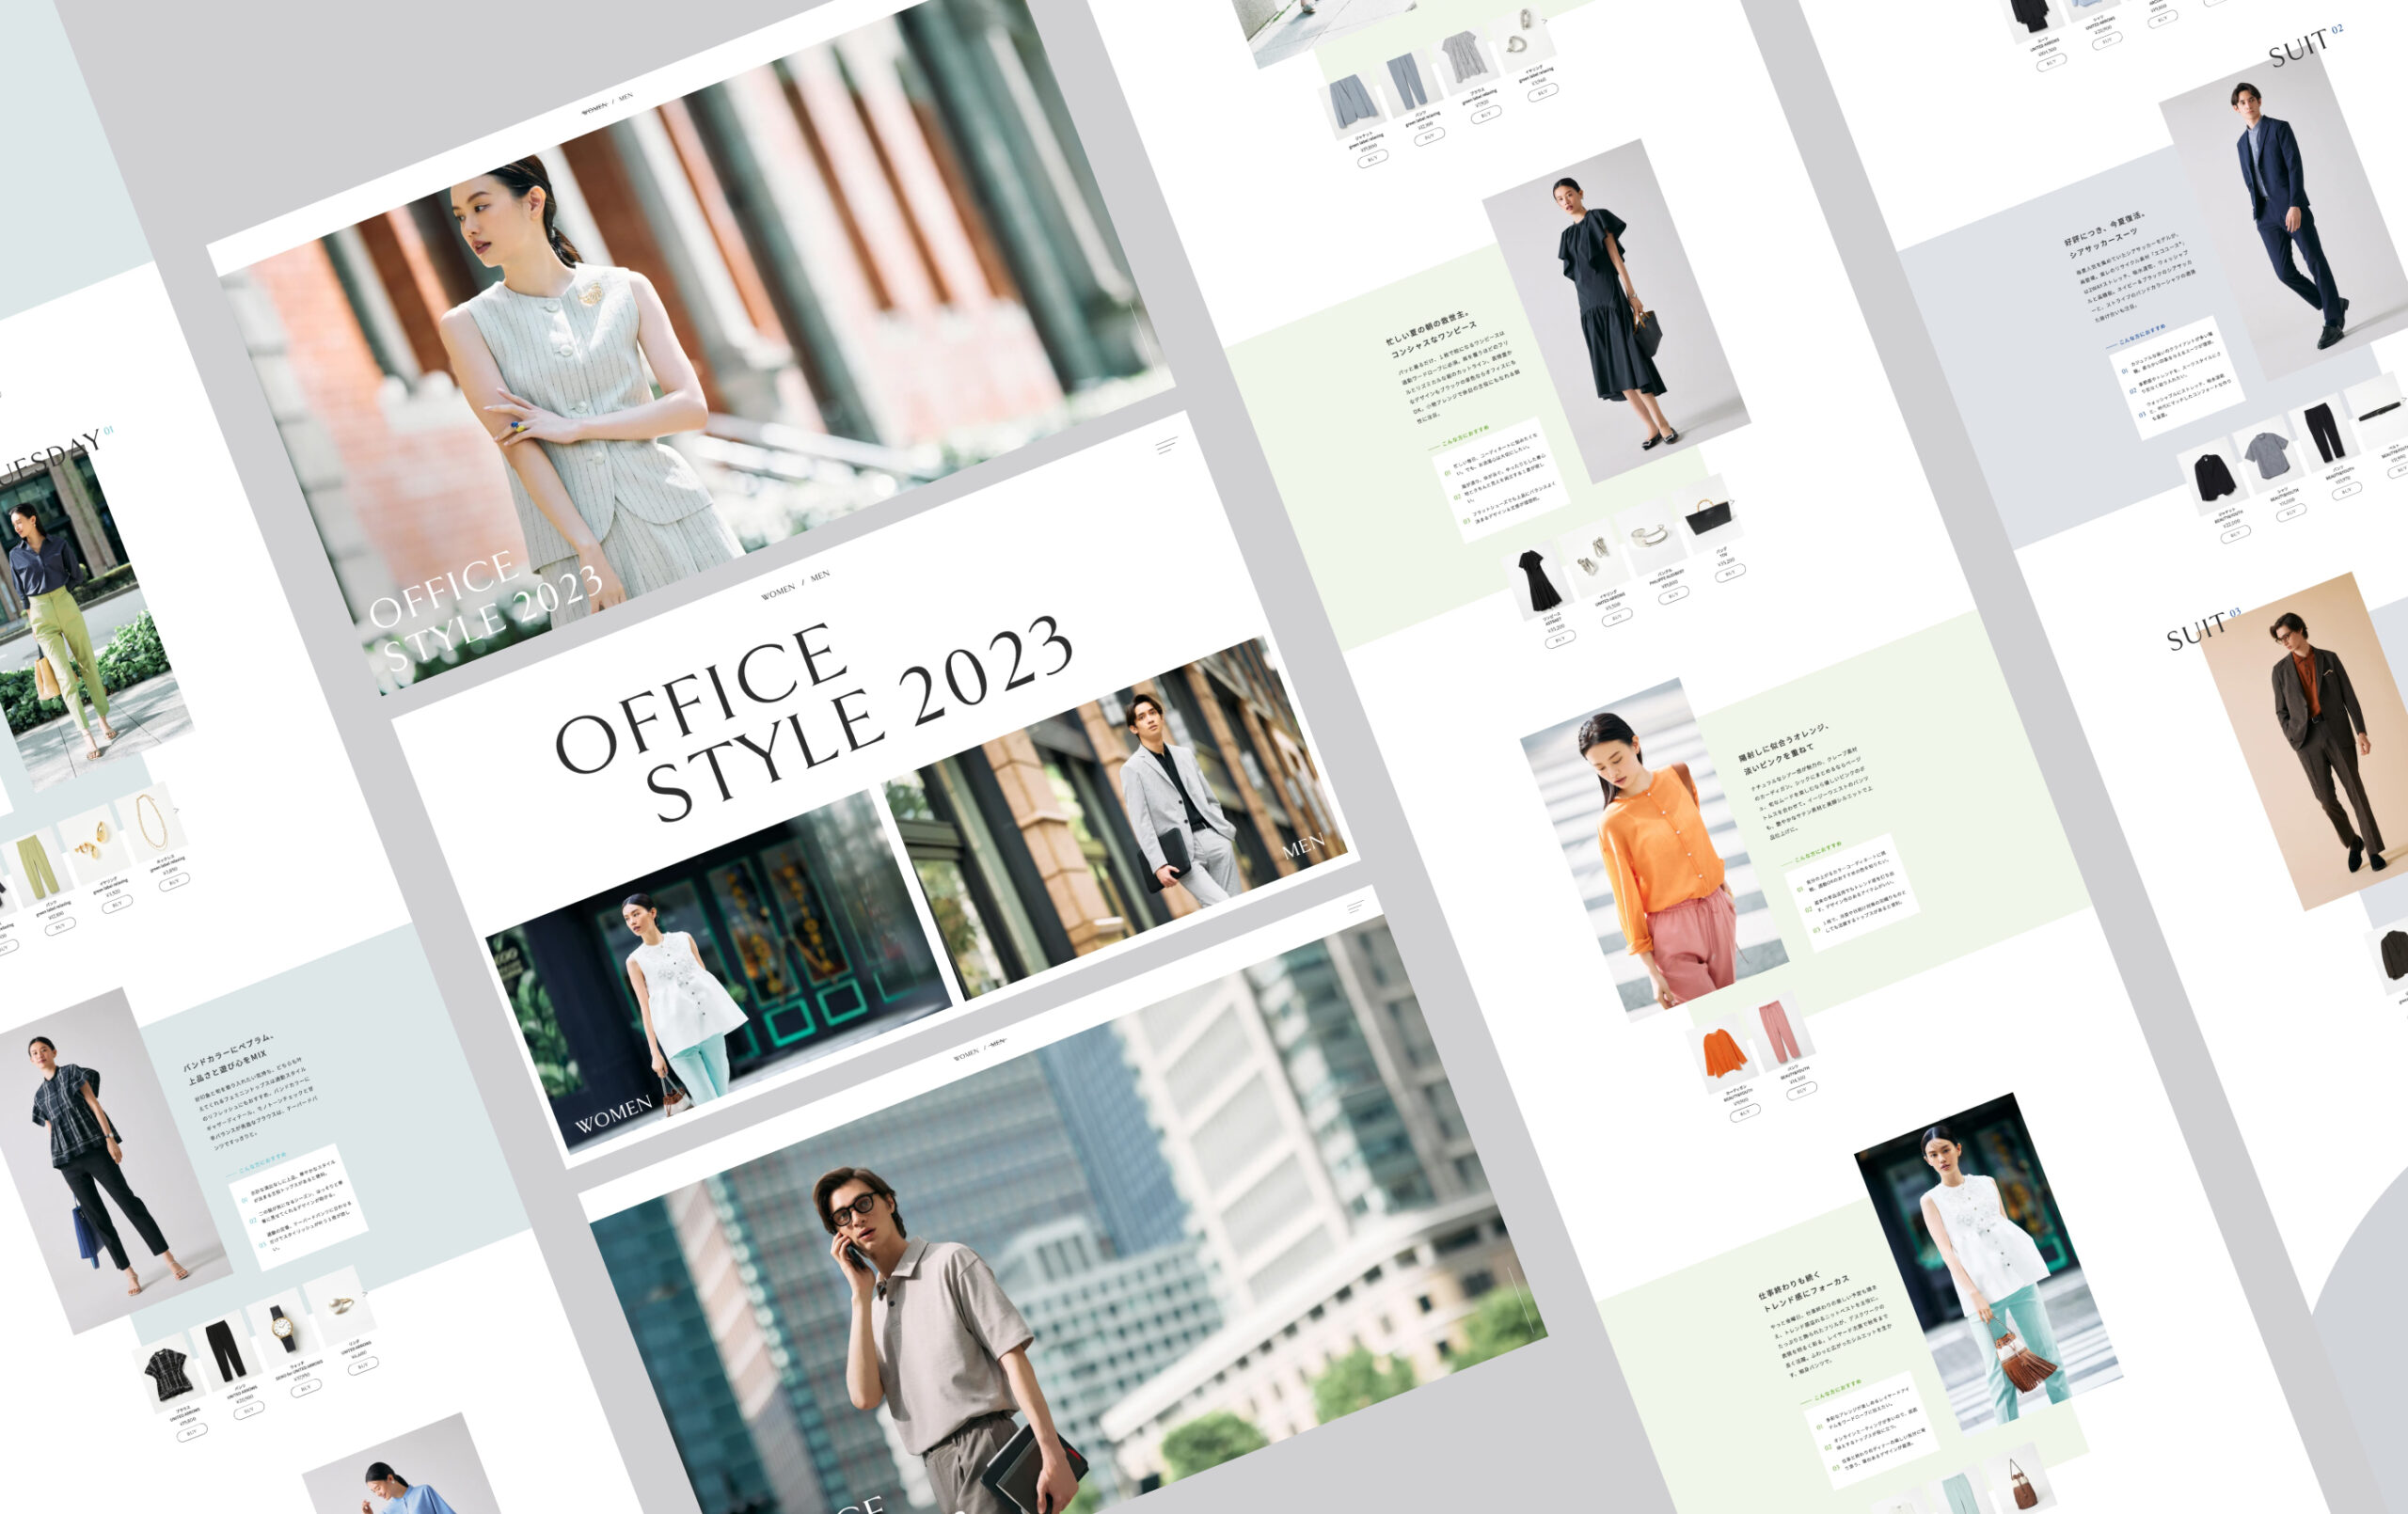
Task: Open the black men's jacket thumbnail
Action: pos(2212,475)
